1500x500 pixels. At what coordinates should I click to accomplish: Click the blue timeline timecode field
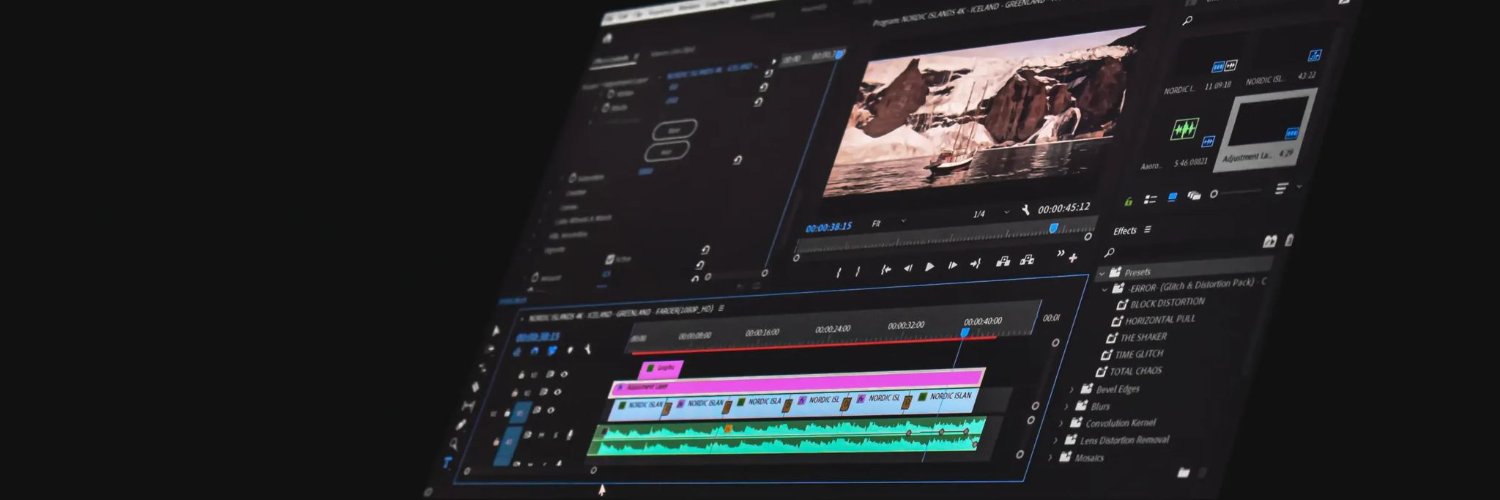point(537,337)
